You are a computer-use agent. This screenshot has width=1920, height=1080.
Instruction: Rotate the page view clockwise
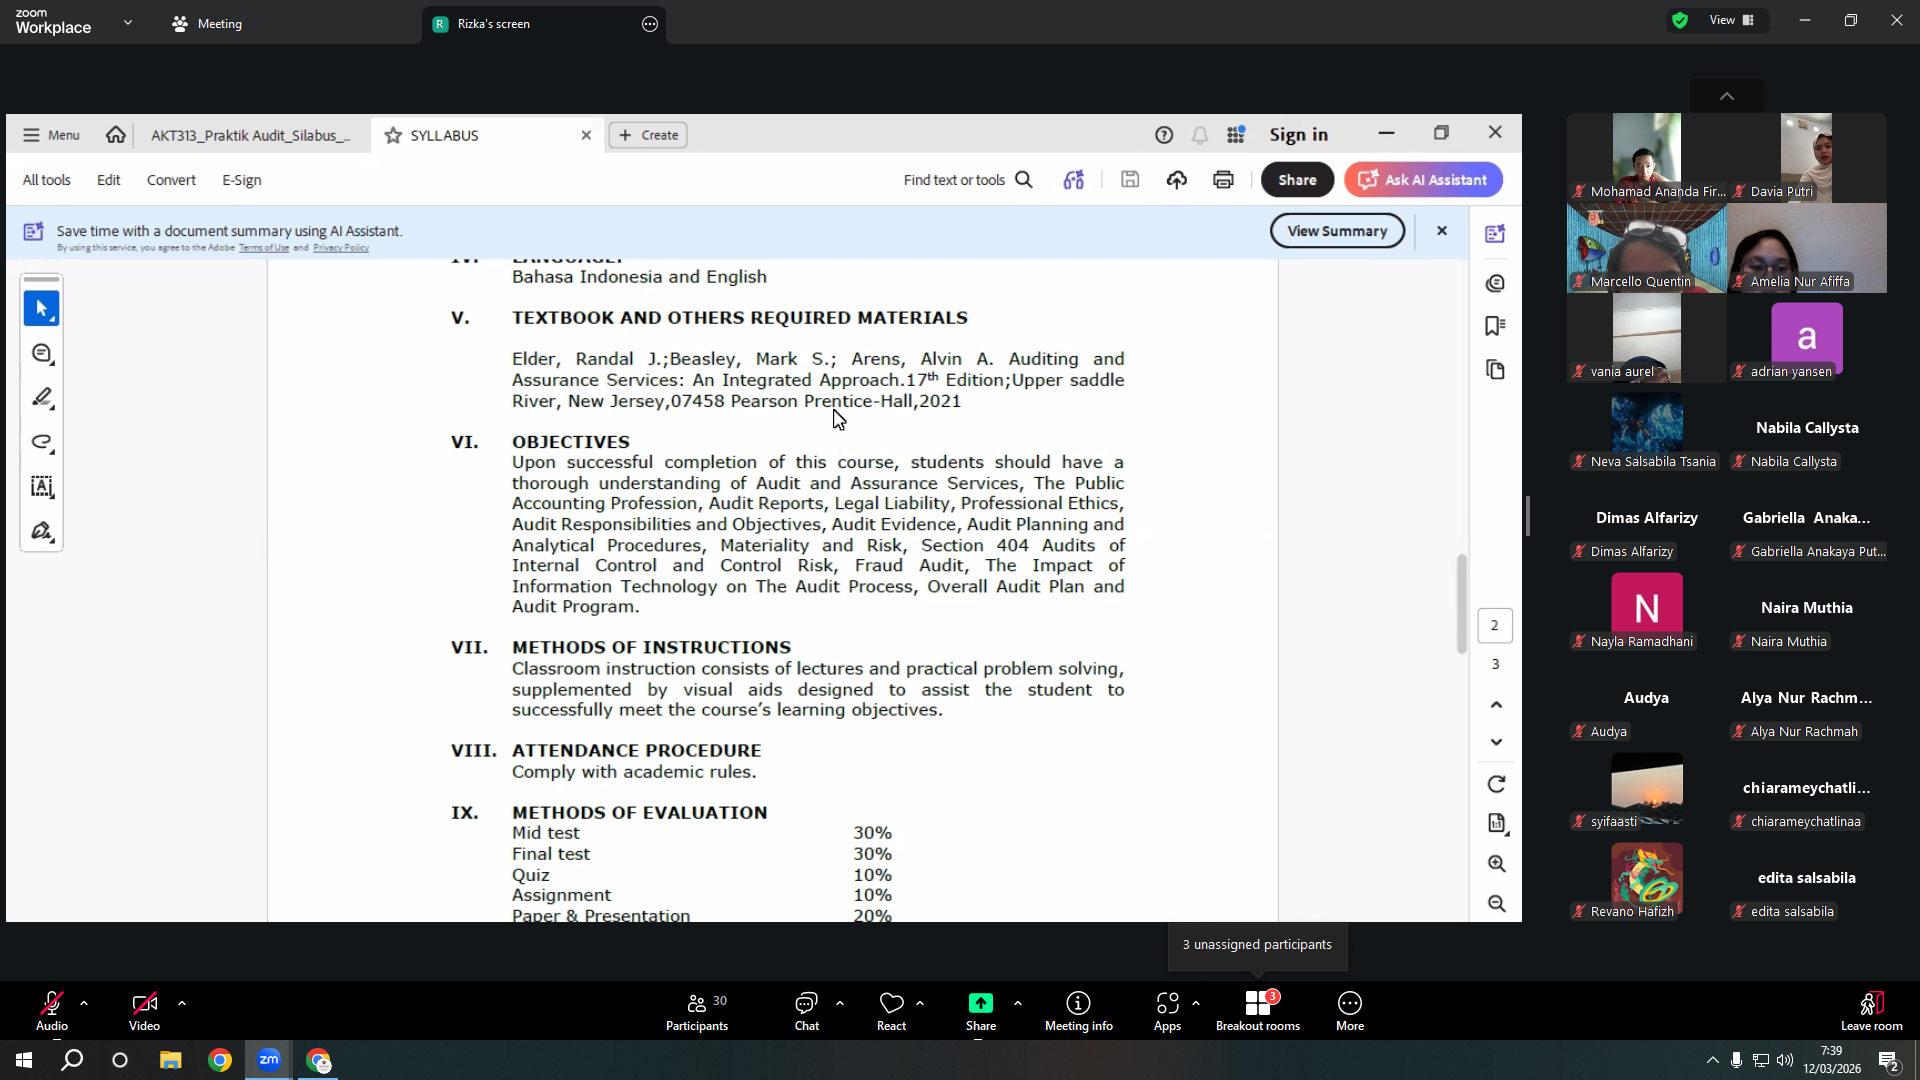tap(1496, 785)
